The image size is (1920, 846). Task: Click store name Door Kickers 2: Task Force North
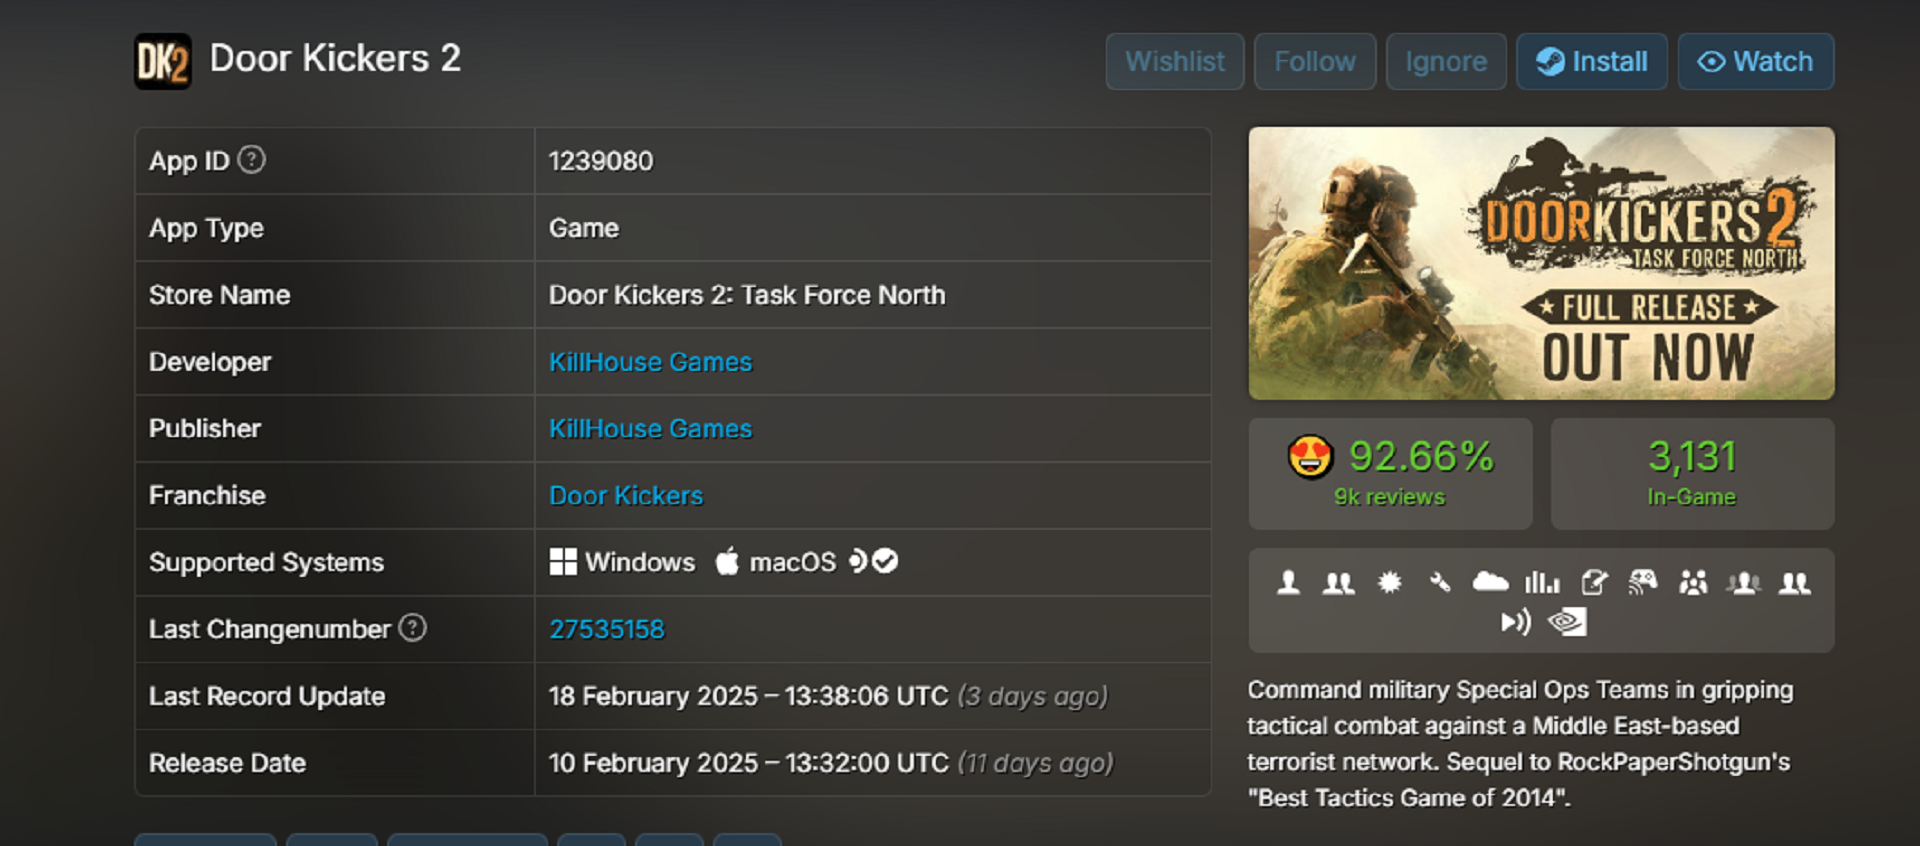point(747,295)
